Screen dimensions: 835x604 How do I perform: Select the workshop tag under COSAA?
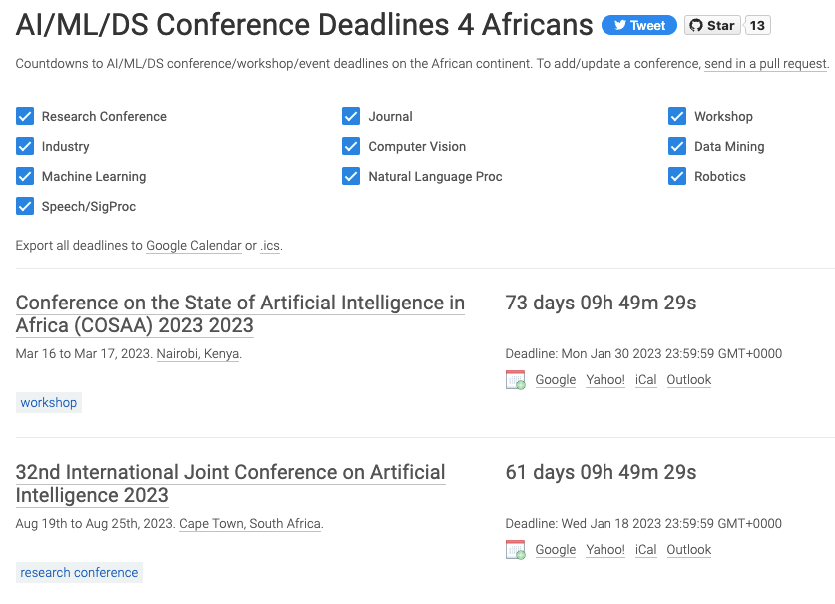[49, 403]
